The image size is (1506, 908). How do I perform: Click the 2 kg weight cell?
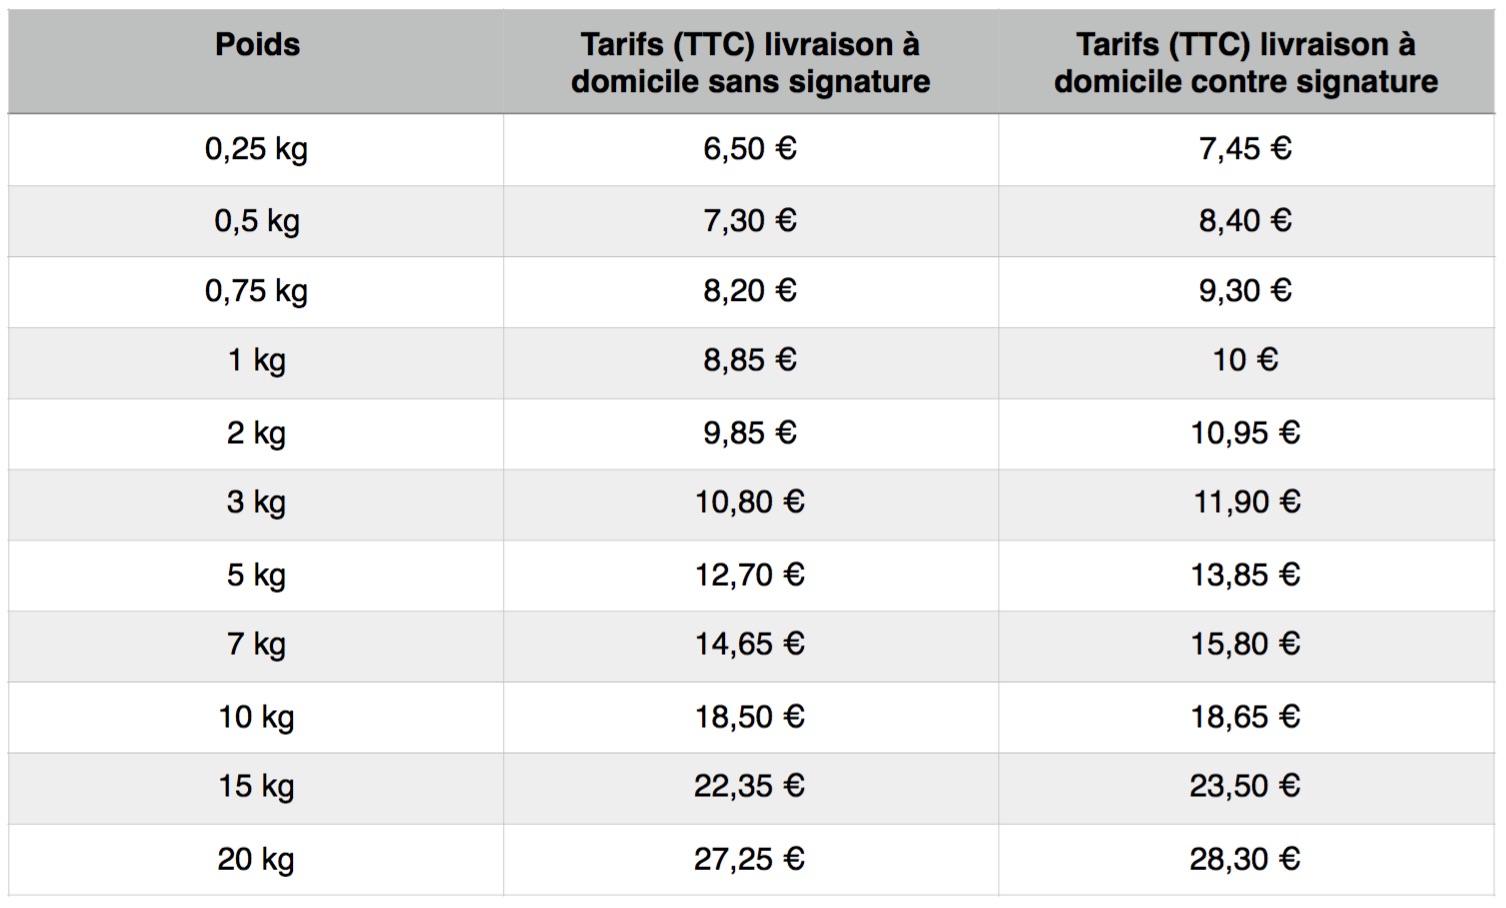pyautogui.click(x=256, y=433)
